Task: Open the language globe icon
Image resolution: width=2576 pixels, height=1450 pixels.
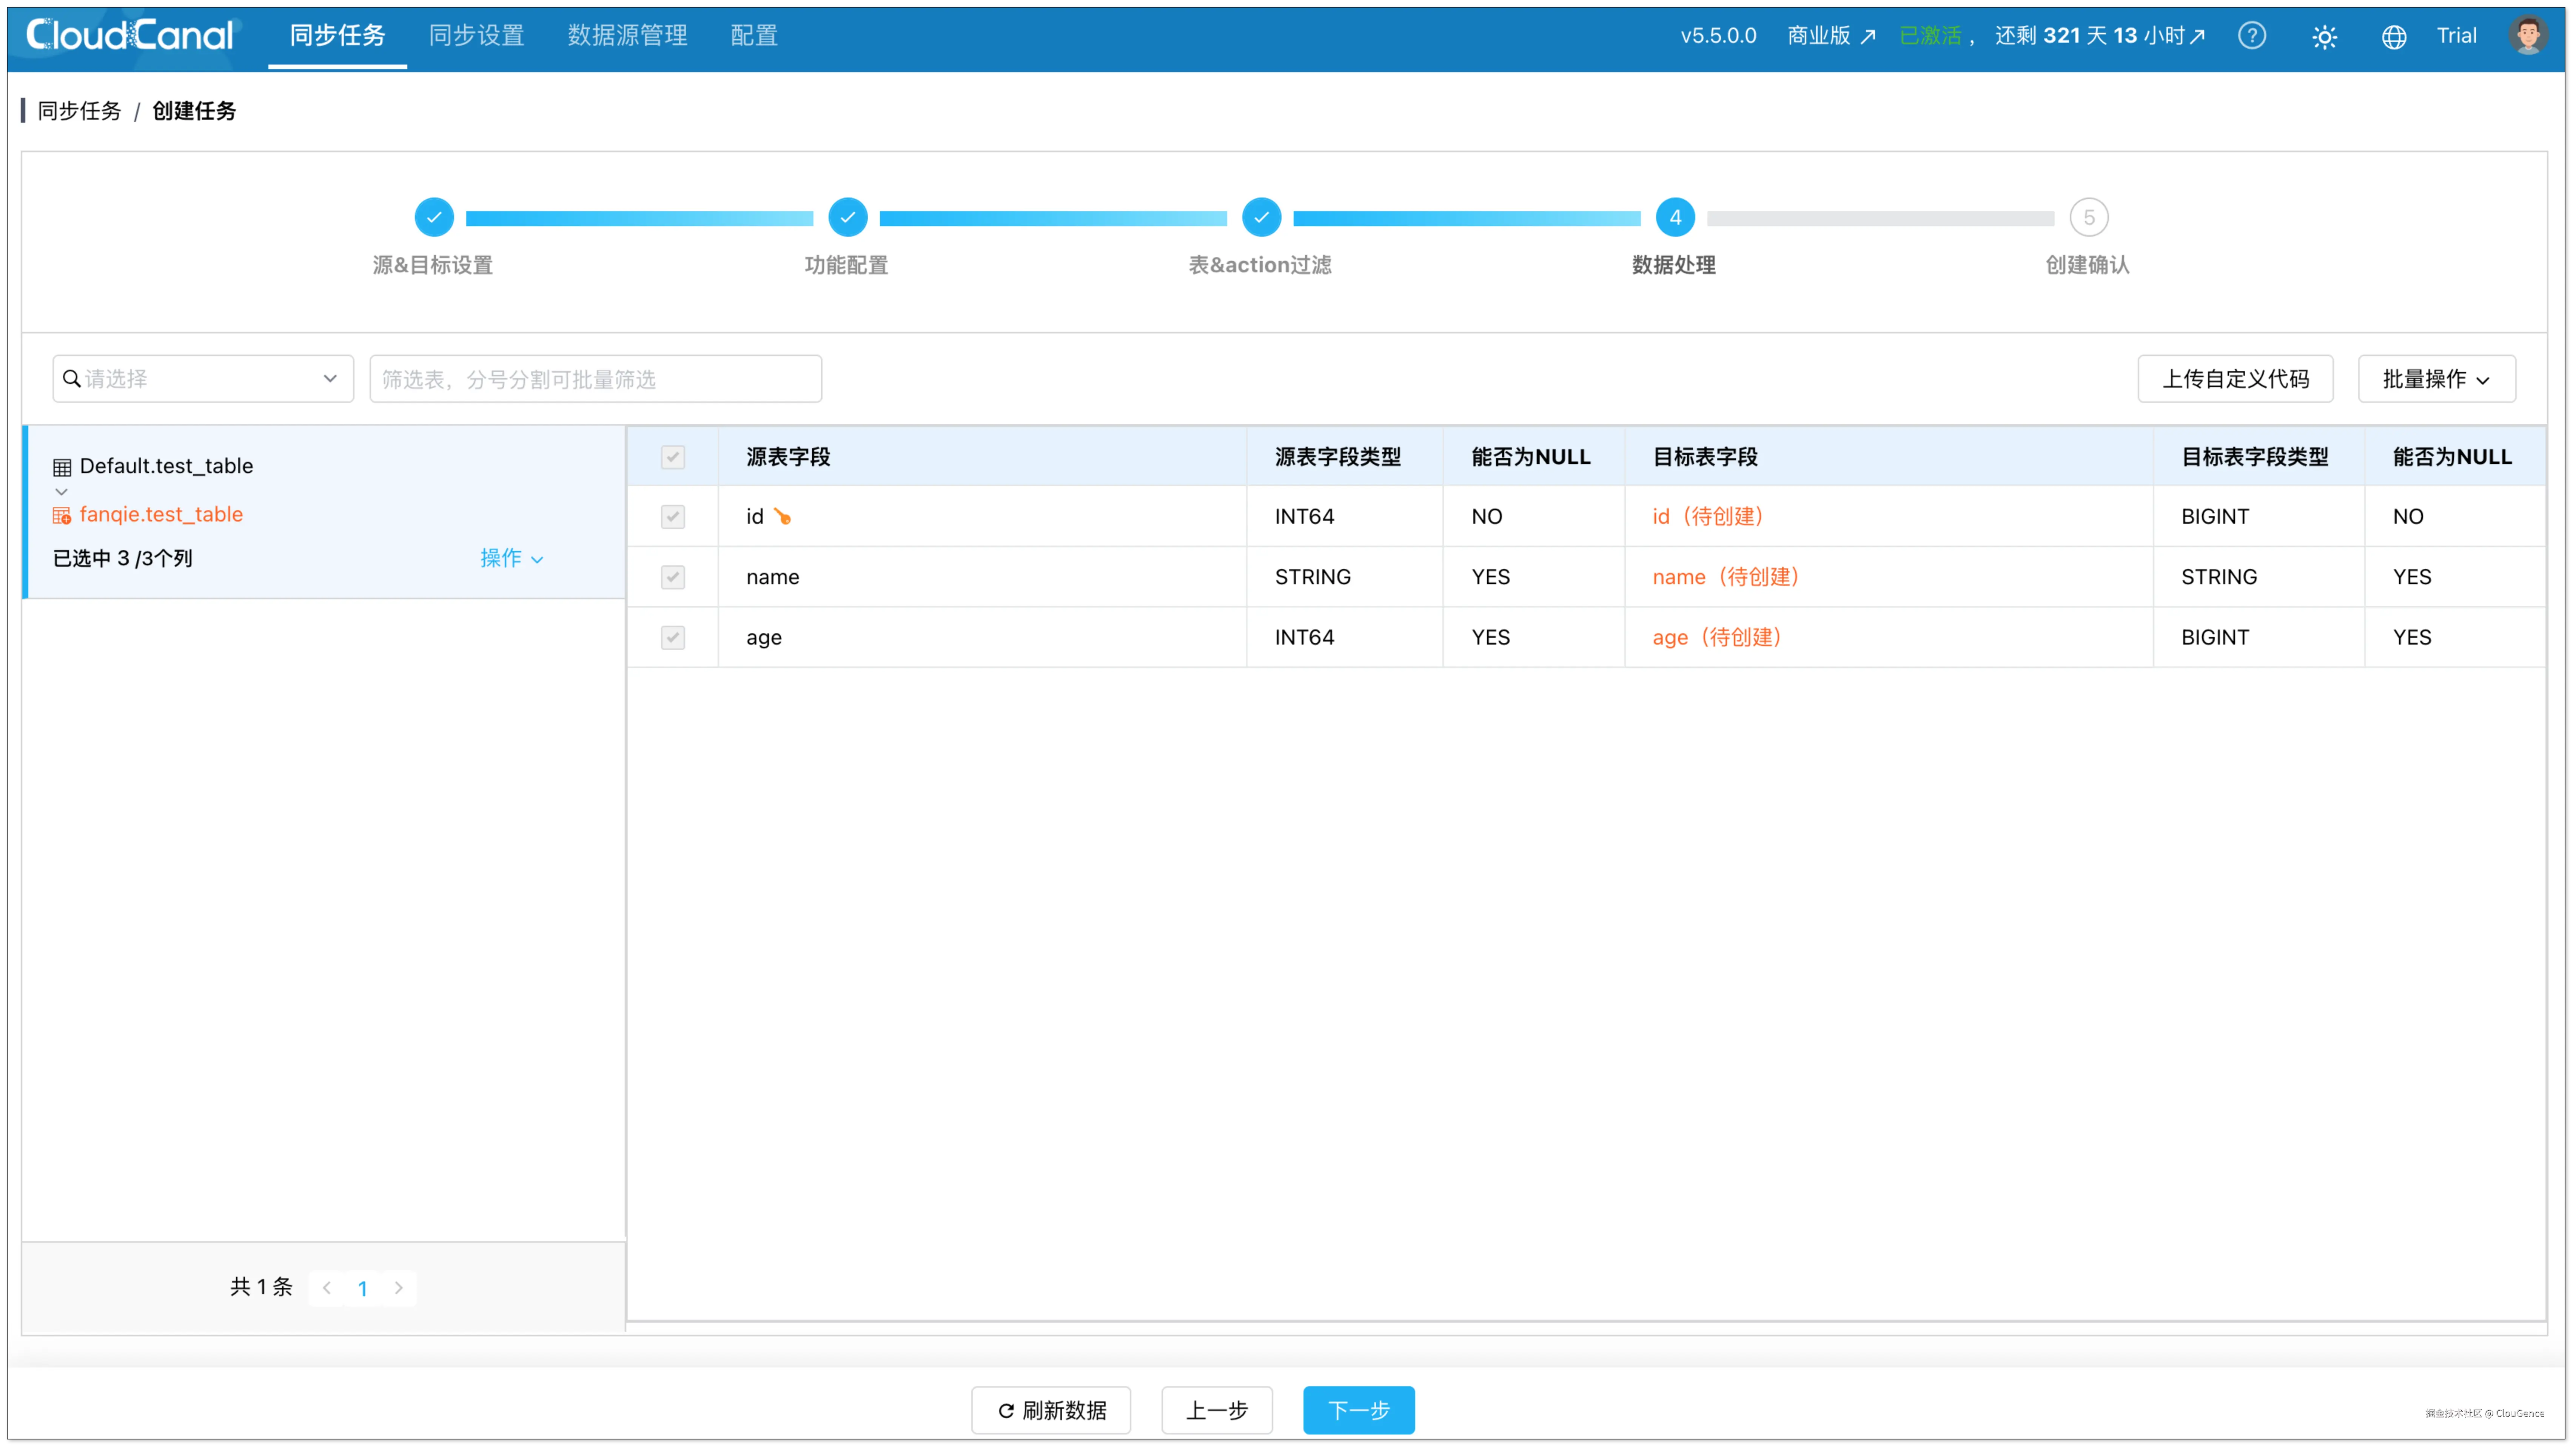Action: (2394, 37)
